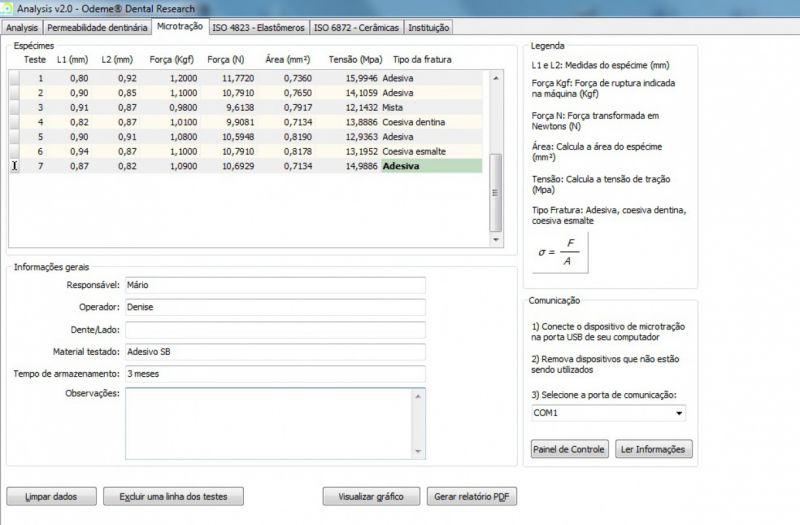Click the Responsável field containing Mário
Screen dimensions: 800x525
[x=275, y=286]
